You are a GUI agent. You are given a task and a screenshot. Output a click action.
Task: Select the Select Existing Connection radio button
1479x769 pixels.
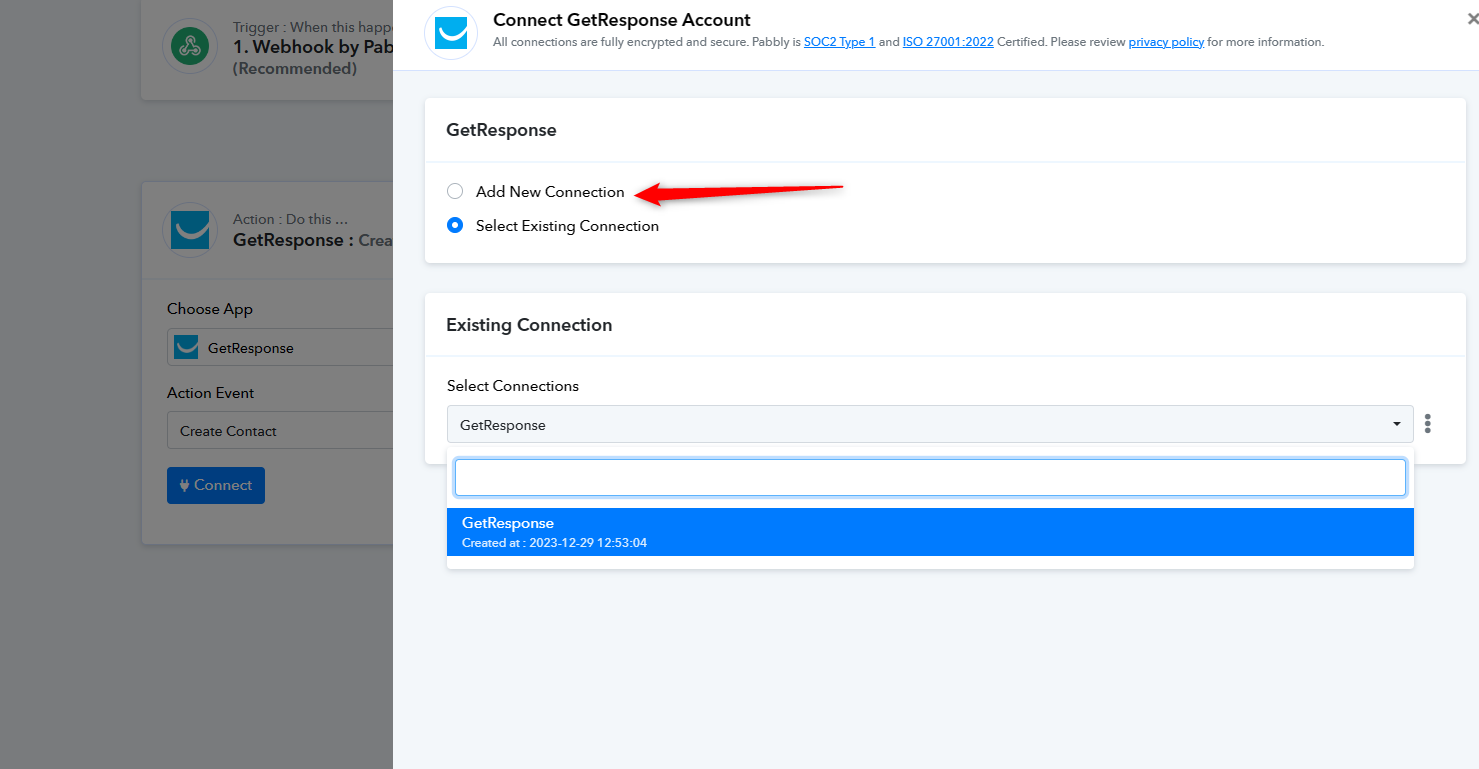coord(455,225)
